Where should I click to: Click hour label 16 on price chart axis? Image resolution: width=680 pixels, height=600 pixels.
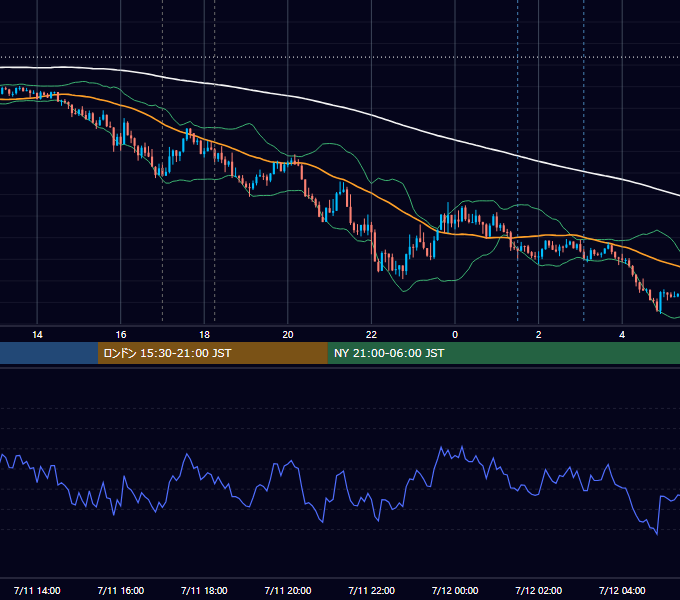pos(121,335)
